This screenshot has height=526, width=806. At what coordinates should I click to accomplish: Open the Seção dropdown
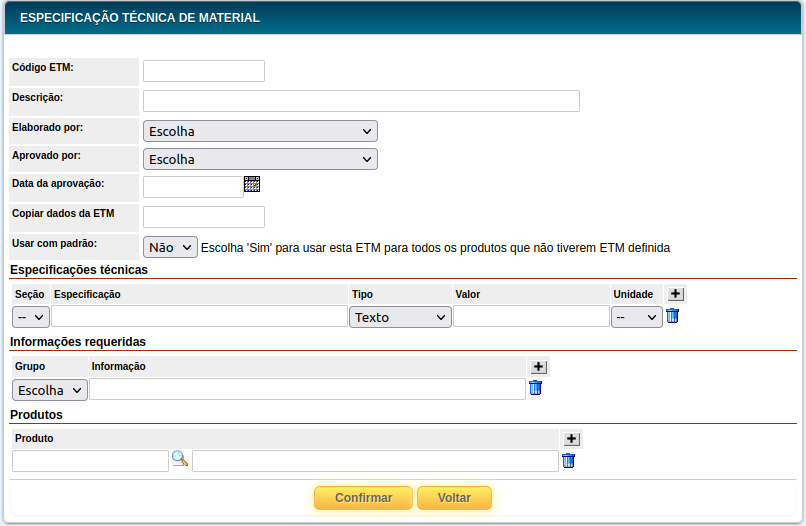31,317
